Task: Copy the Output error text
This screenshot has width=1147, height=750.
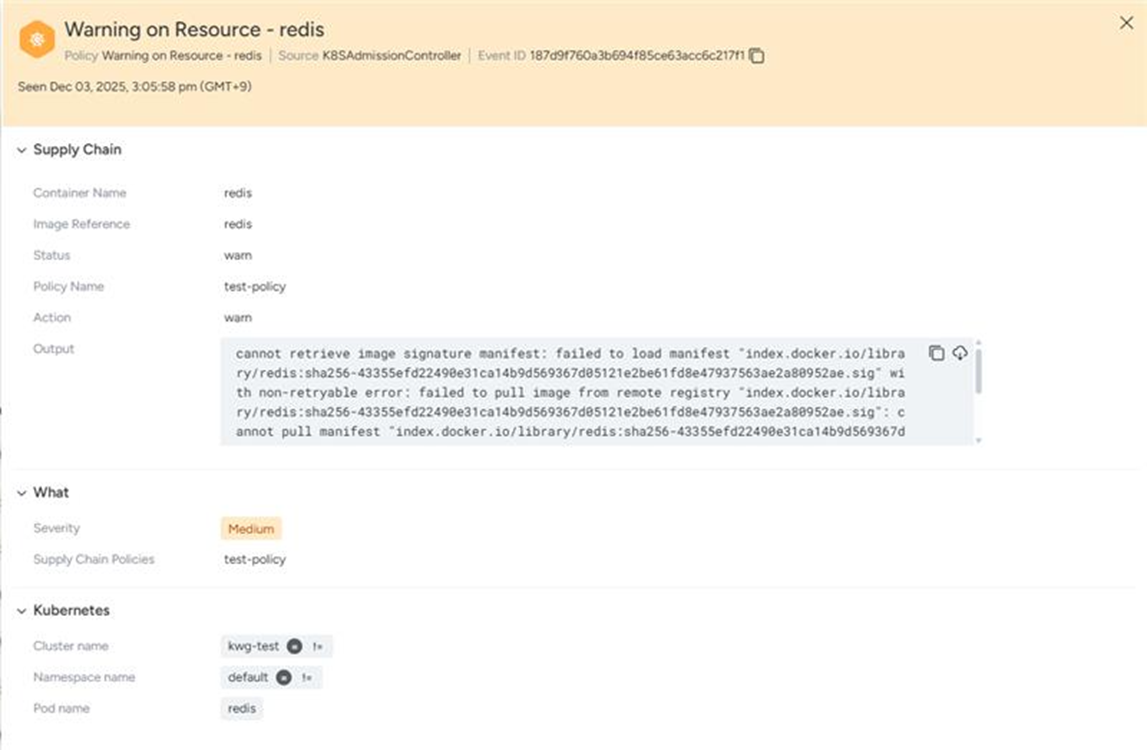Action: coord(936,353)
